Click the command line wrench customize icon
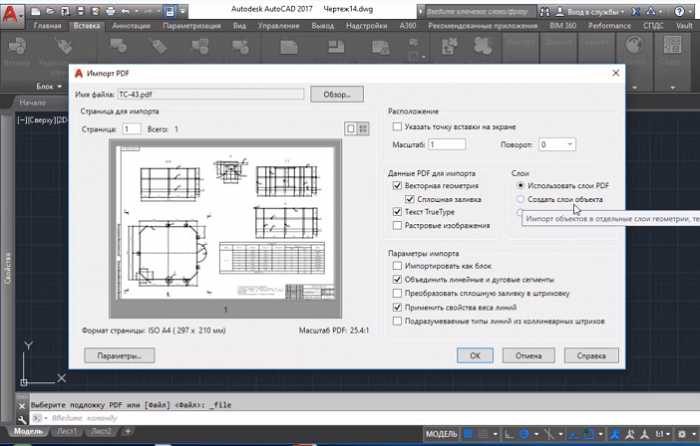 [x=22, y=419]
